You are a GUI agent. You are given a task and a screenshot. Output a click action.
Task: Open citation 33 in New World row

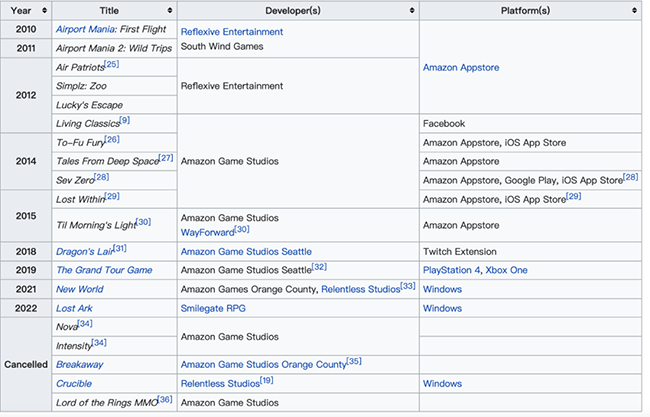[408, 286]
